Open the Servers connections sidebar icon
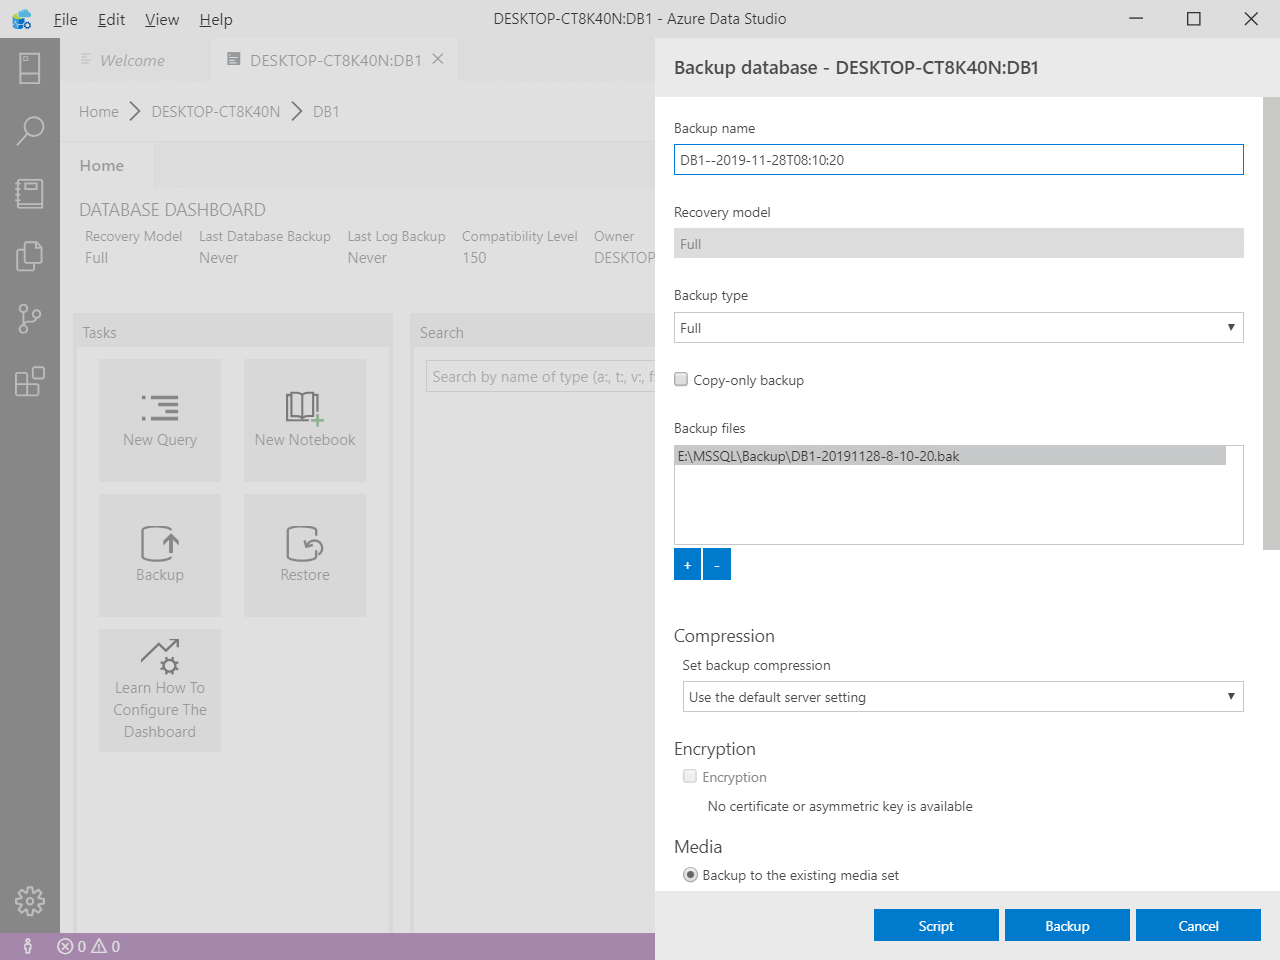1280x960 pixels. [x=30, y=68]
